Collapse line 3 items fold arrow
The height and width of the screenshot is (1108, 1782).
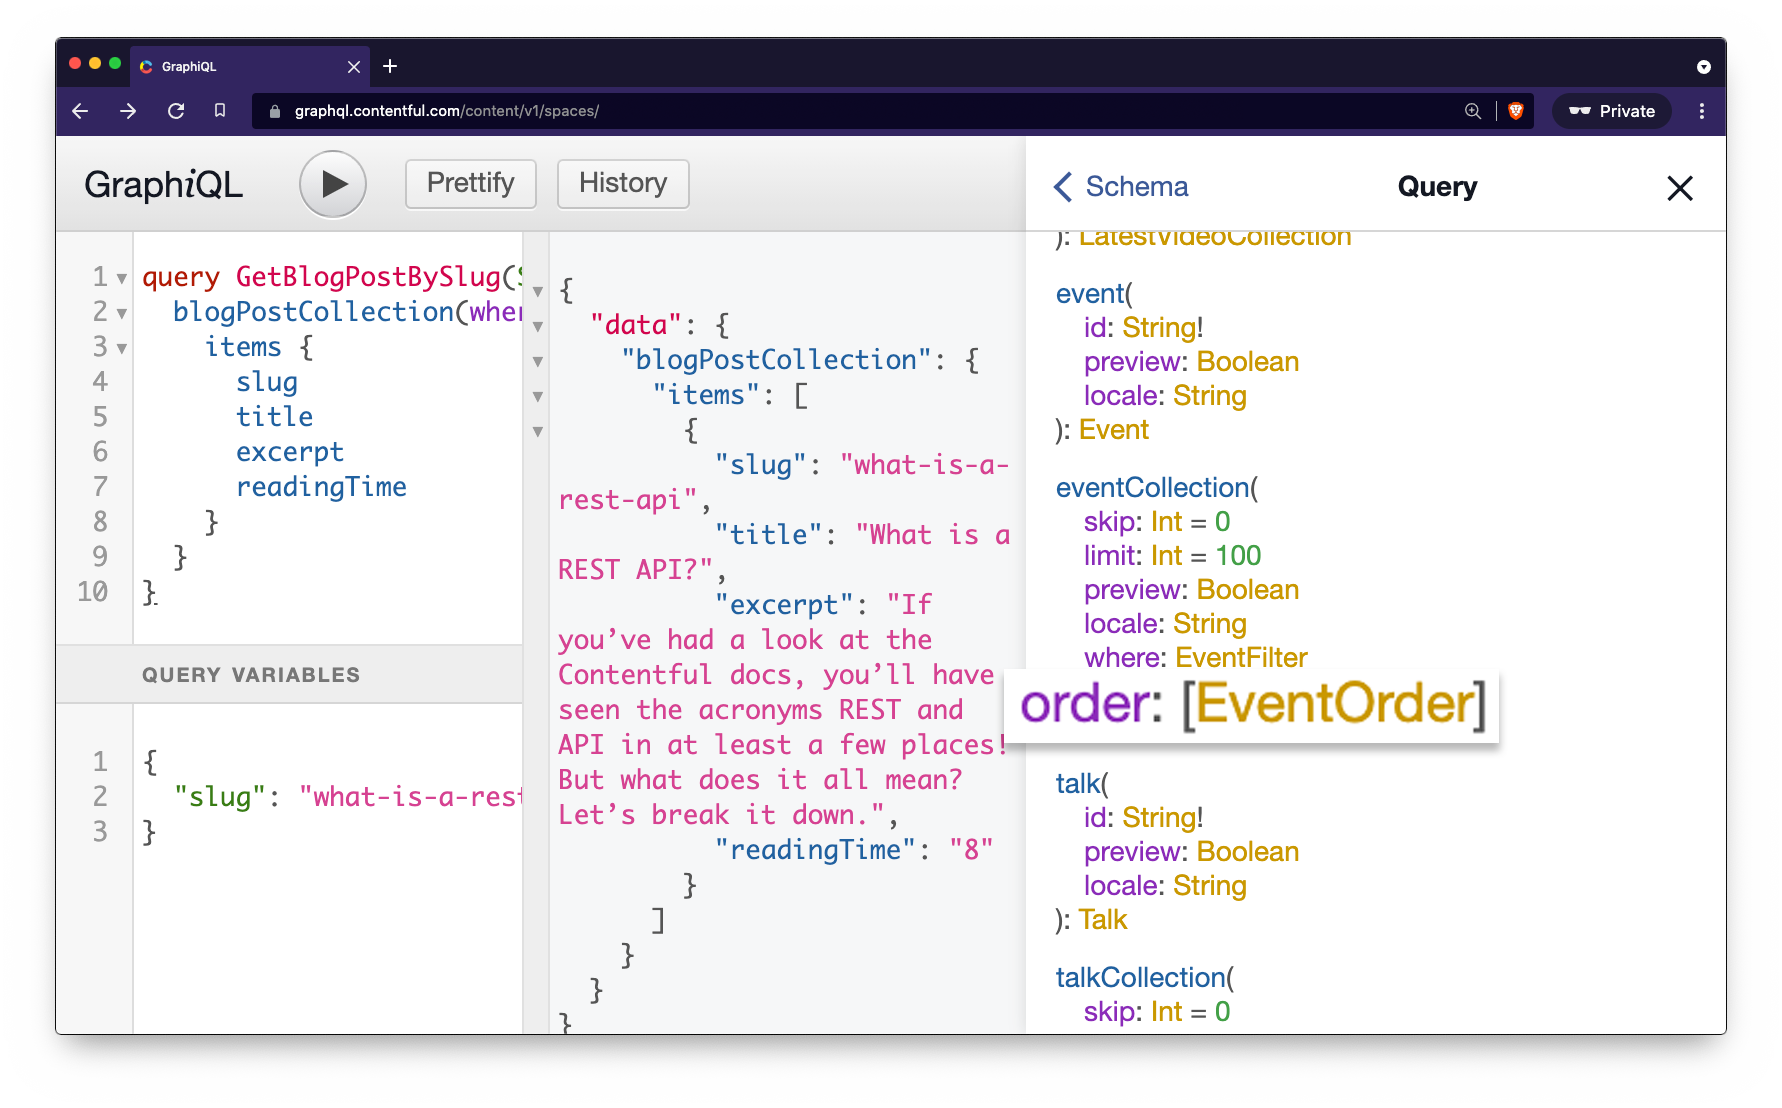click(122, 348)
